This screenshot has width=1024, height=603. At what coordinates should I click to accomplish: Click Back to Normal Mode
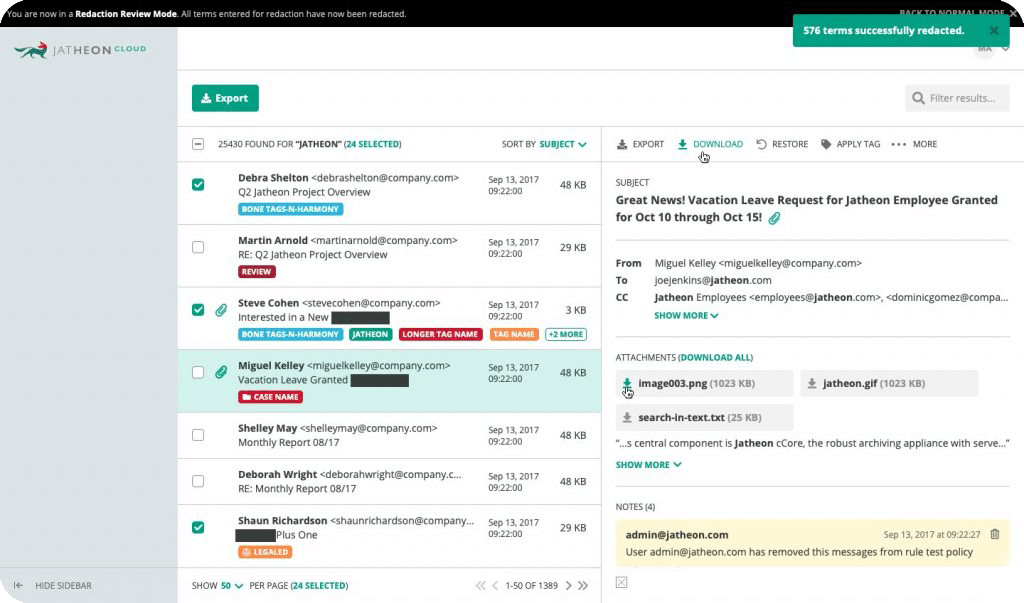click(x=952, y=12)
